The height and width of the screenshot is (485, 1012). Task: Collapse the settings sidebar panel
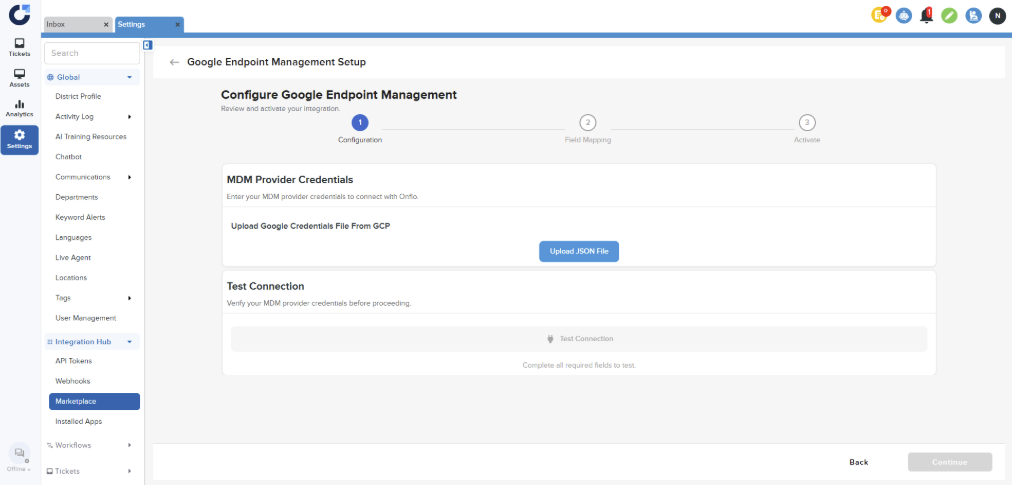[x=148, y=45]
